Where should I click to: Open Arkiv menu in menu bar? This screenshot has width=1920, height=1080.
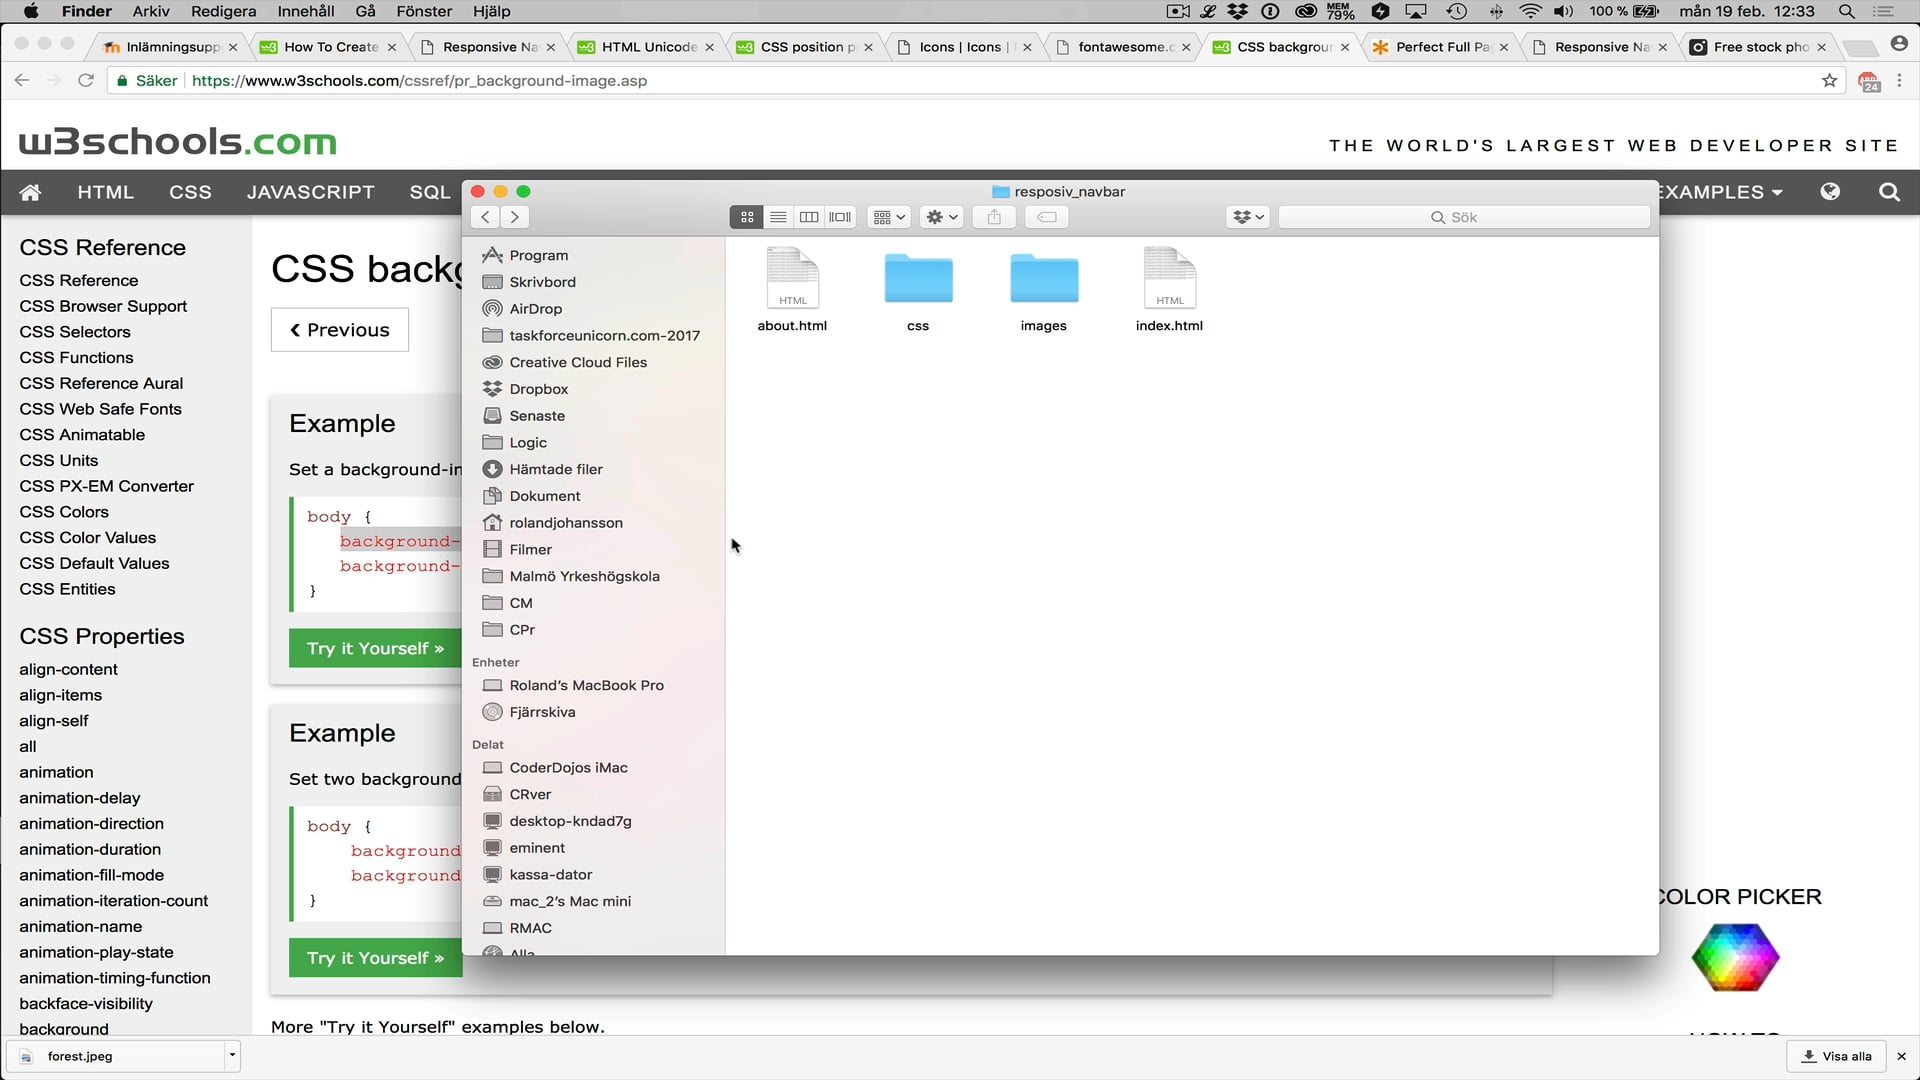click(151, 11)
